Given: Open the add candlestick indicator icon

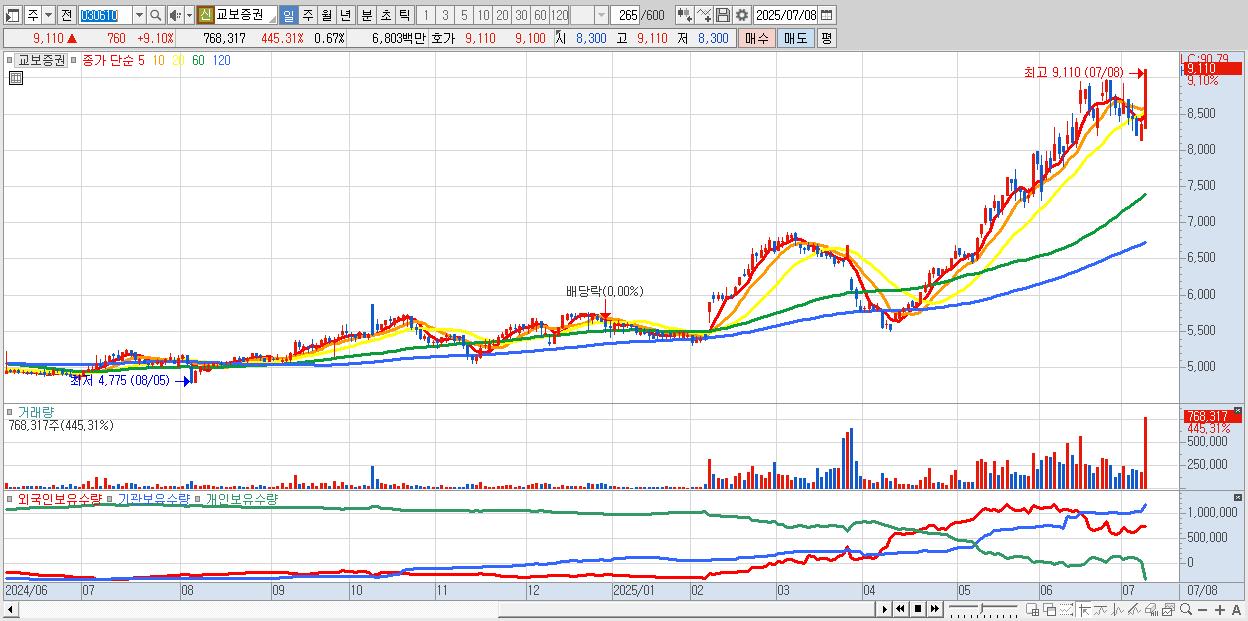Looking at the screenshot, I should click(685, 15).
